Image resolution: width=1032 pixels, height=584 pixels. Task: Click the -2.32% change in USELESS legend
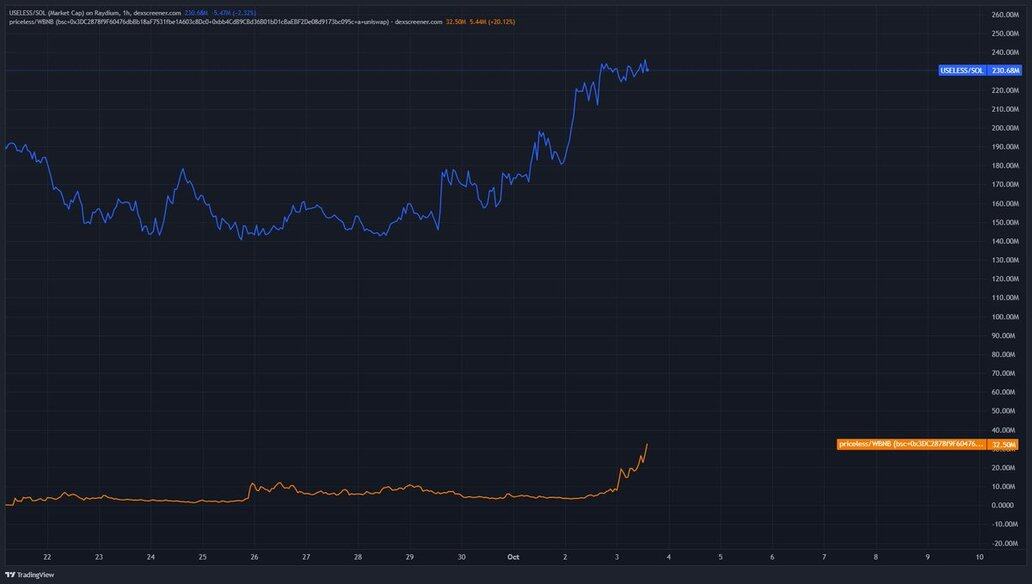241,13
